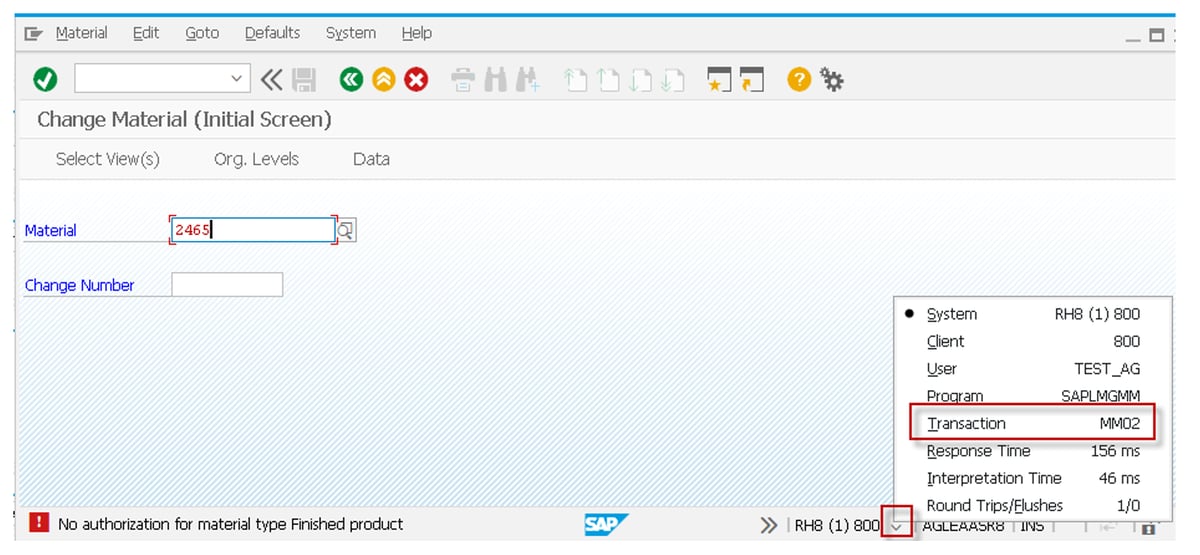Click the Find binoculars icon

coord(495,80)
